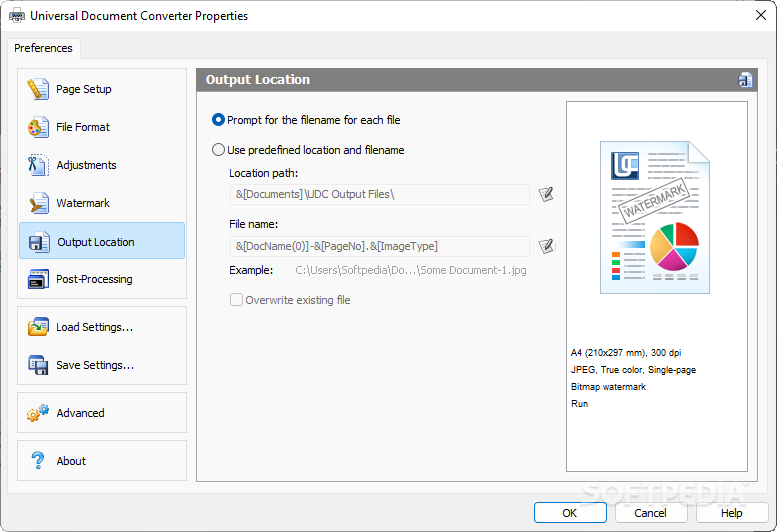Go to the Adjustments section
Viewport: 777px width, 532px height.
pyautogui.click(x=102, y=165)
